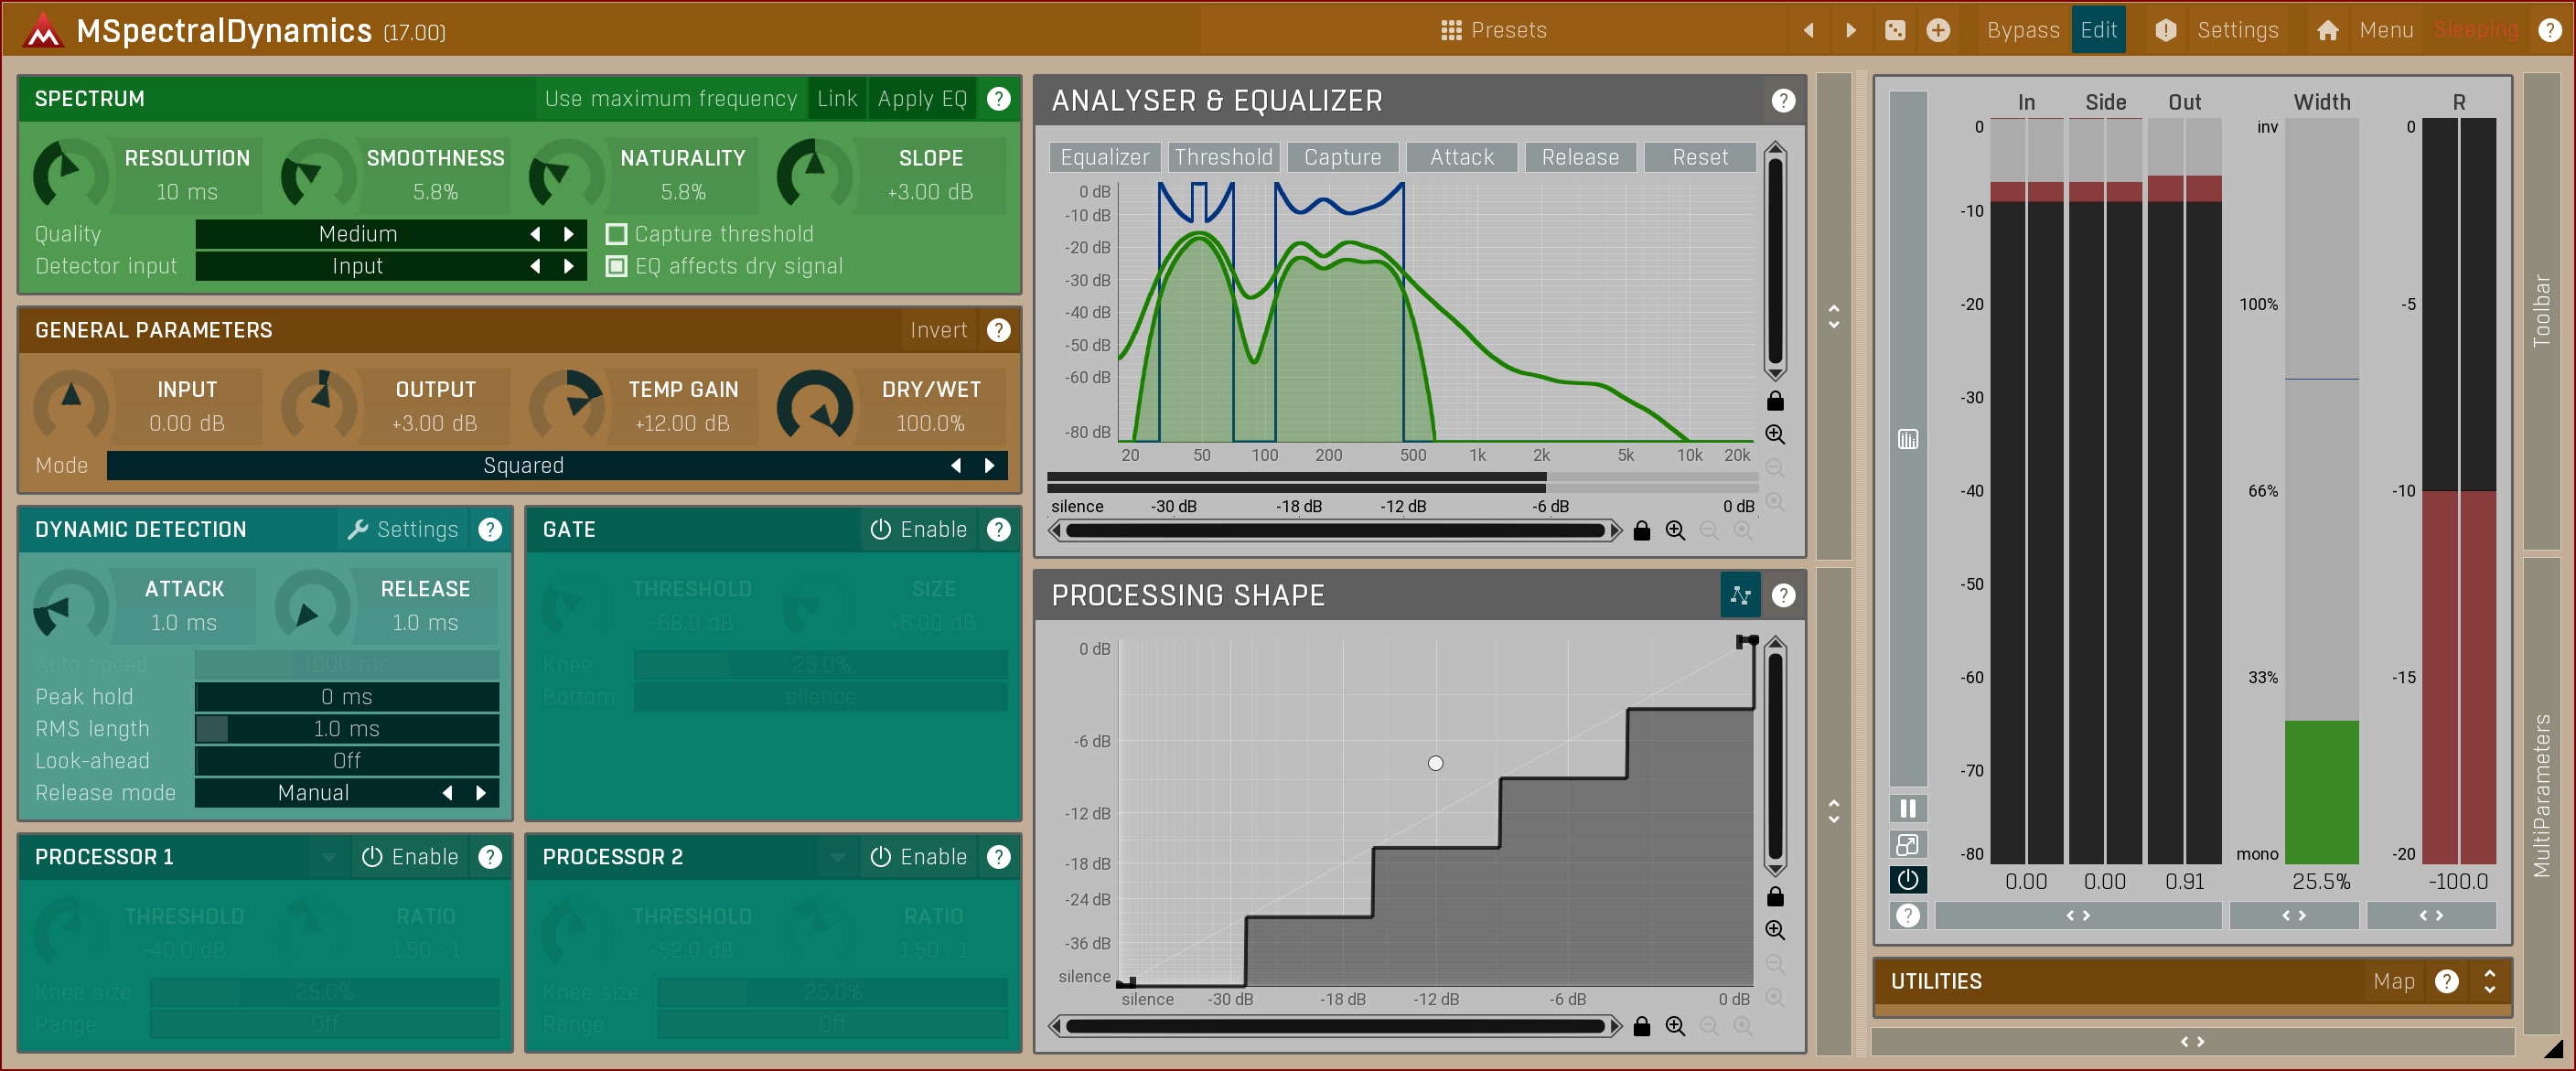
Task: Enable the Capture threshold checkbox
Action: click(617, 234)
